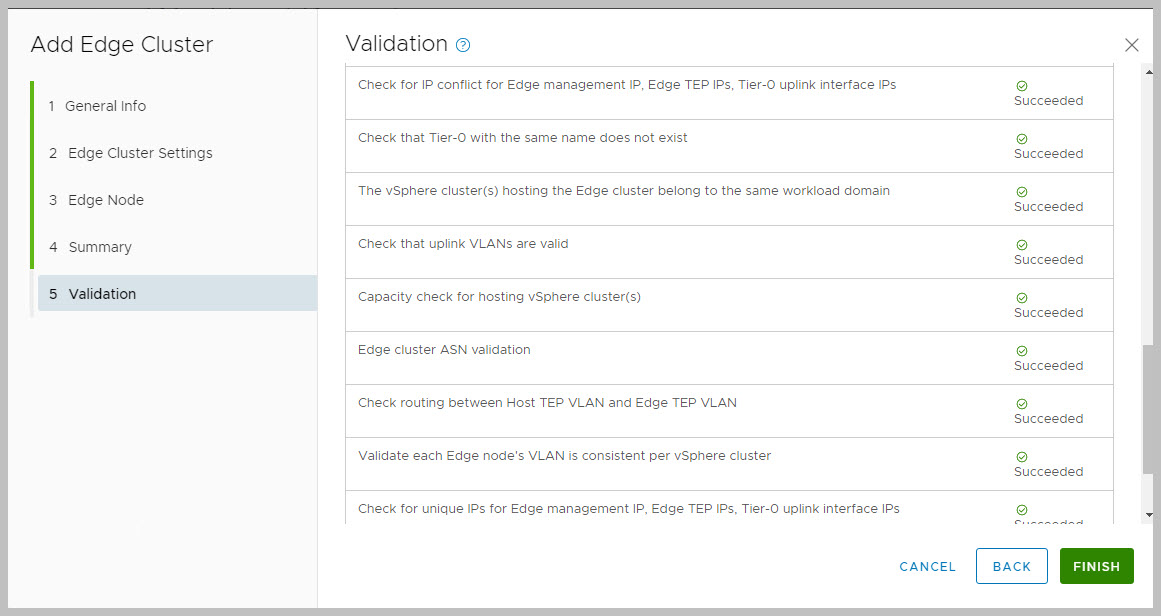Click success icon for capacity check row
1161x616 pixels.
point(1021,298)
